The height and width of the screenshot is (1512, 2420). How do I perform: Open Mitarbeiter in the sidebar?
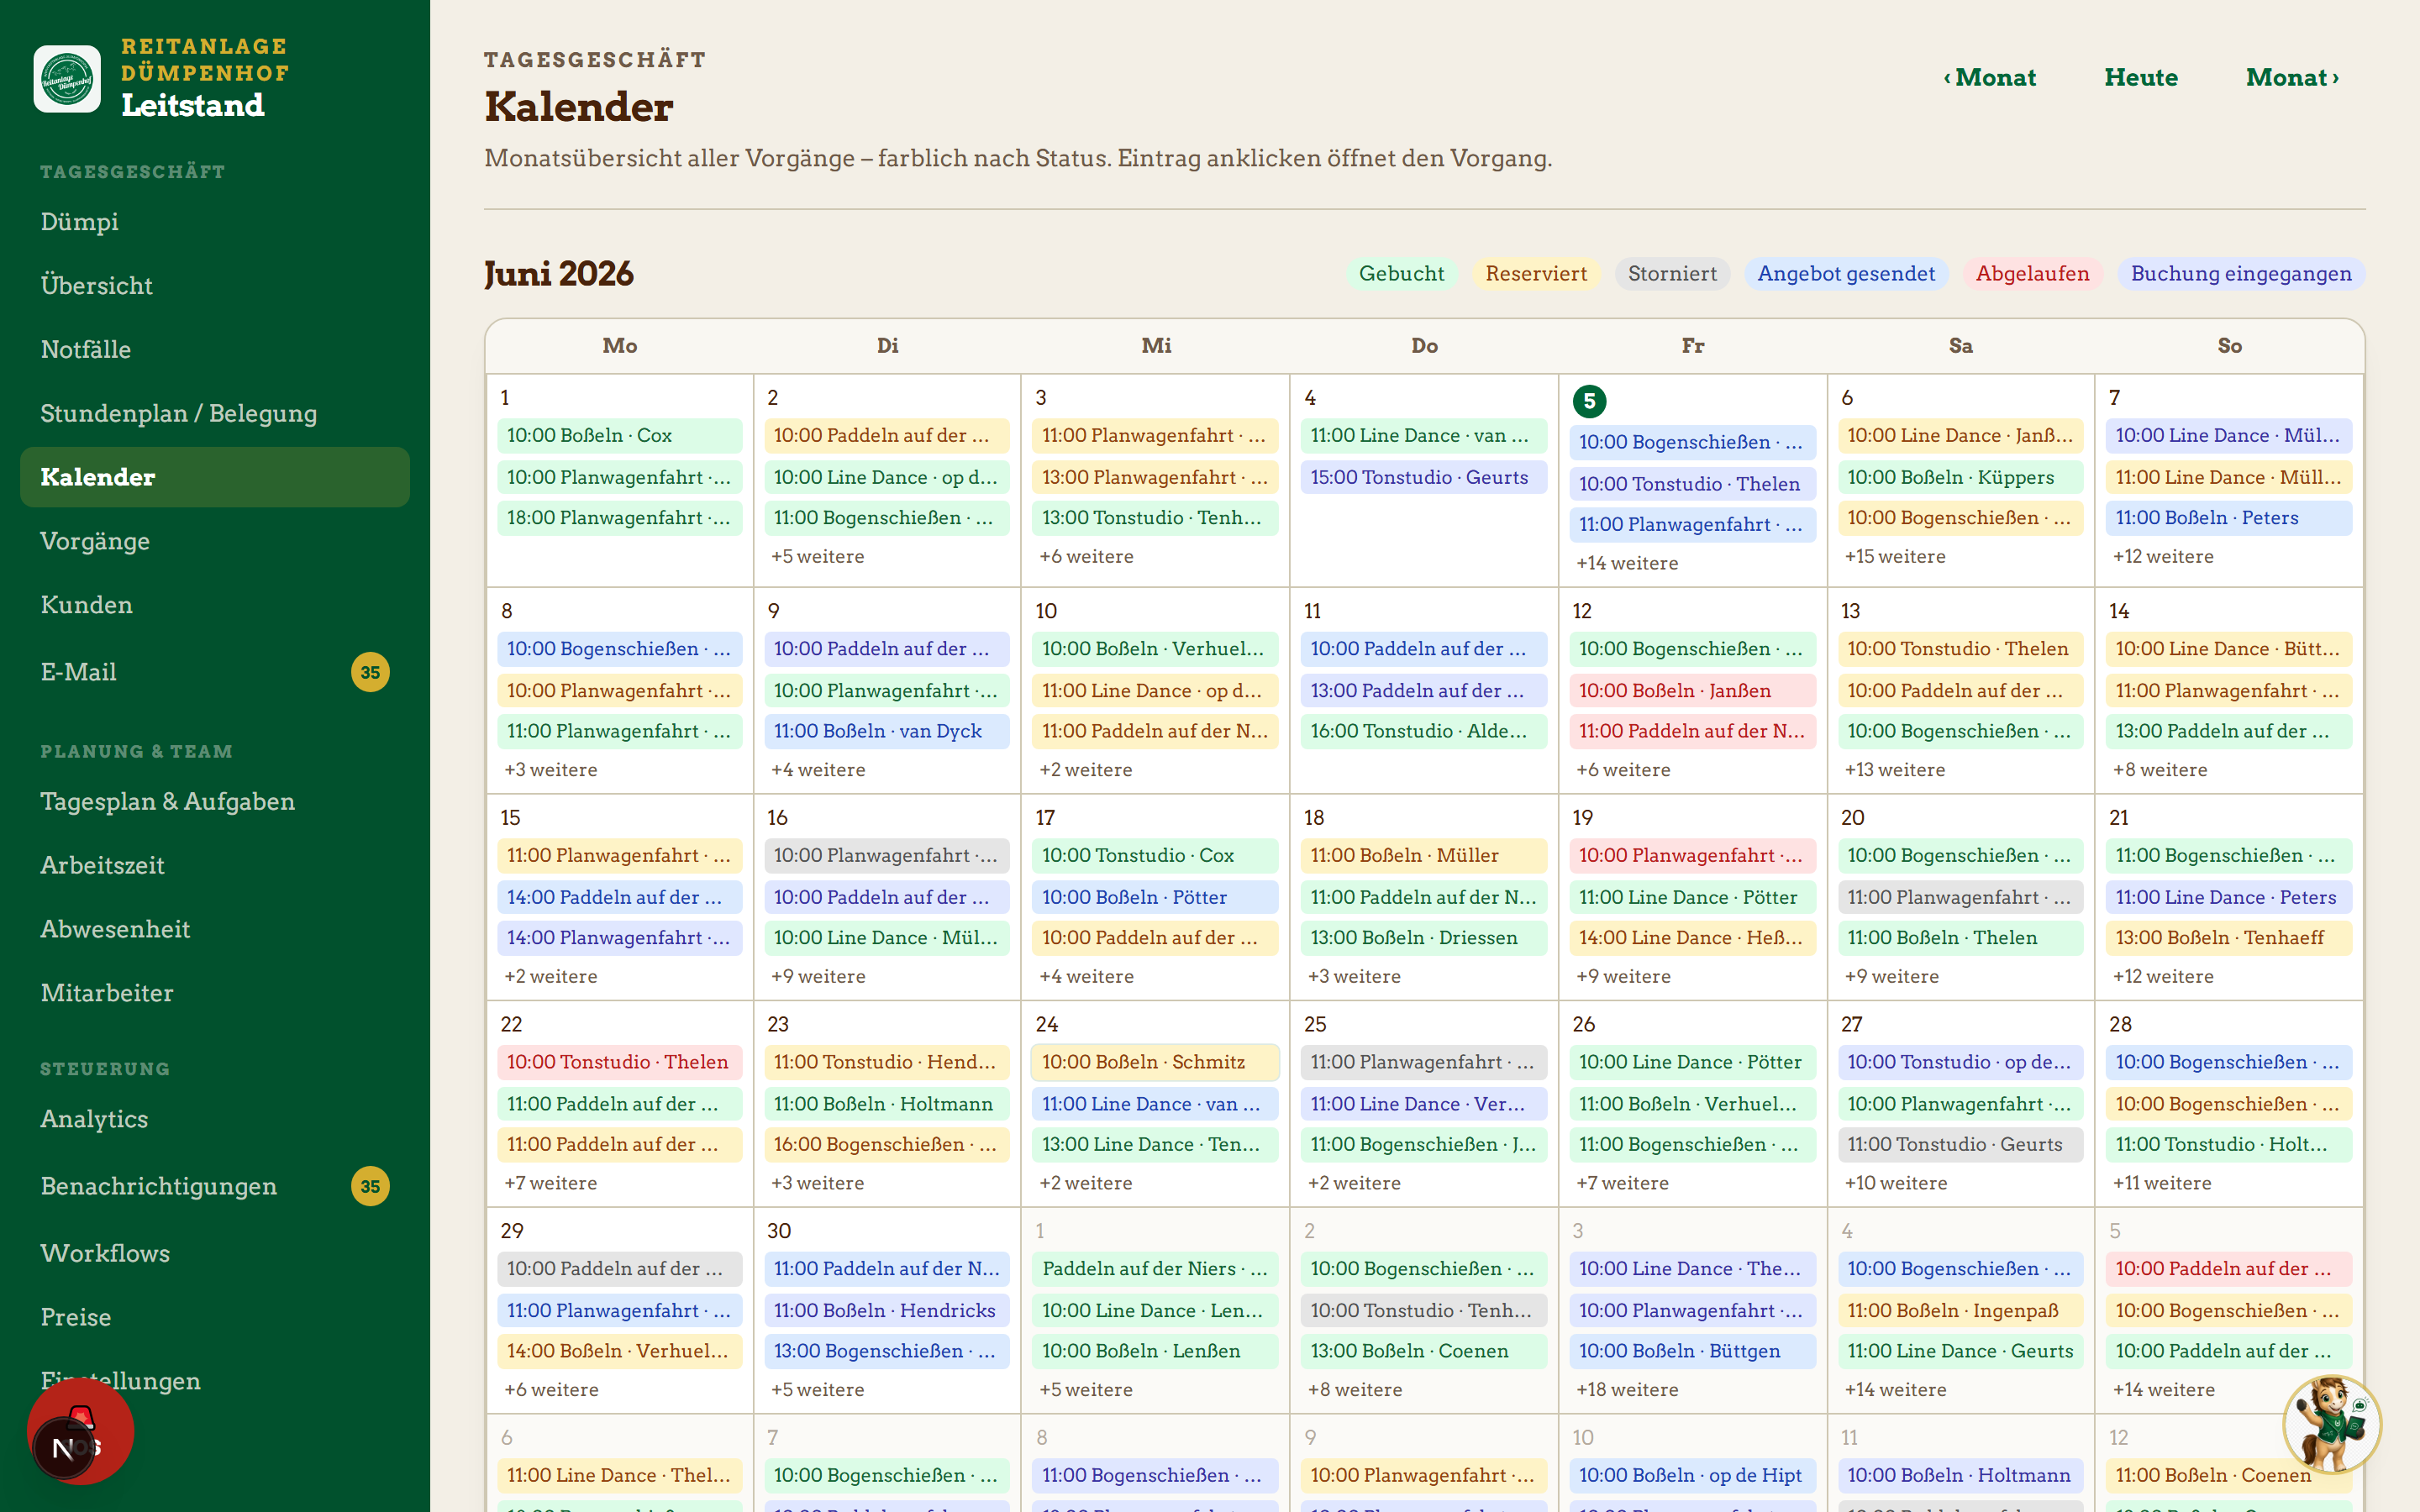click(x=215, y=993)
